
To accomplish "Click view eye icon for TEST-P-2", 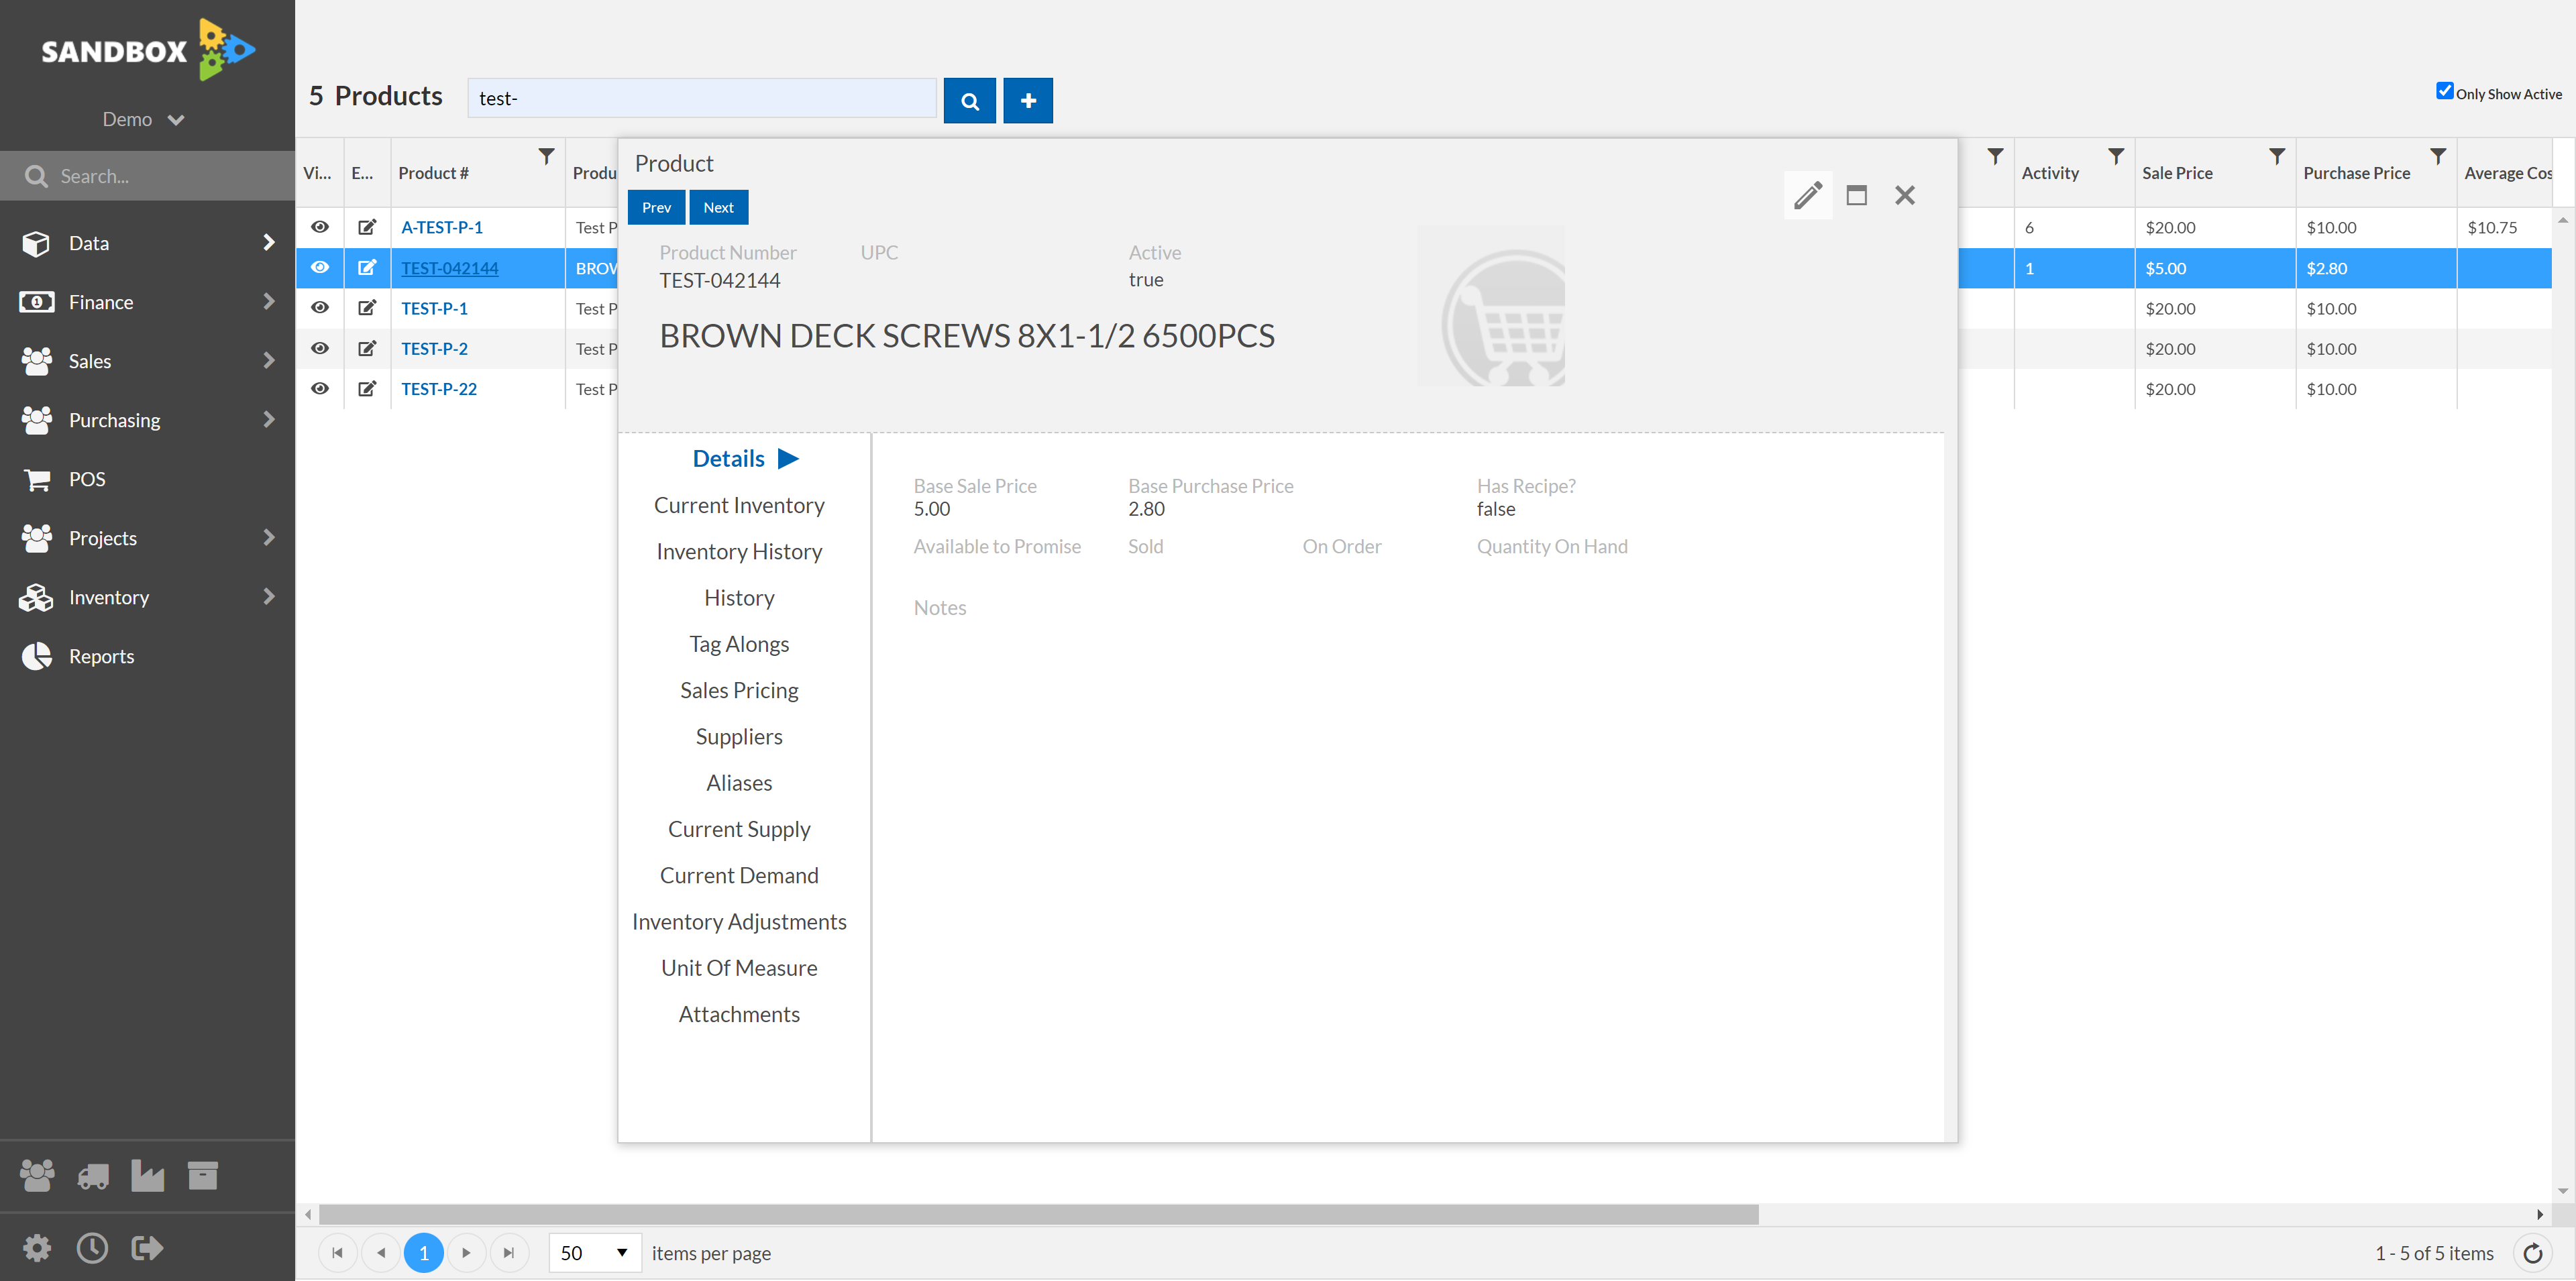I will tap(320, 348).
